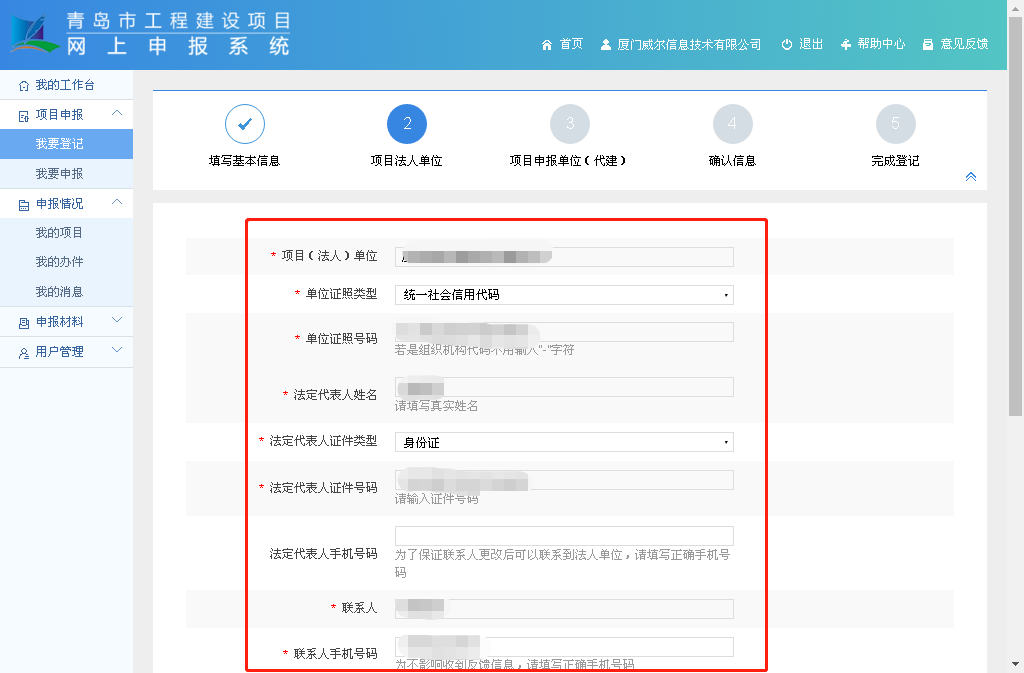The height and width of the screenshot is (673, 1024).
Task: Select 我要申报 in the sidebar
Action: point(59,174)
